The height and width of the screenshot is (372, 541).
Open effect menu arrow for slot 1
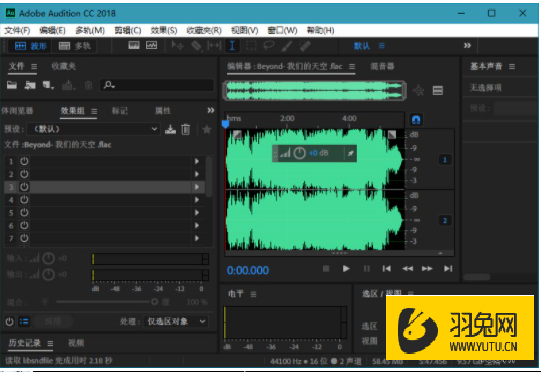pos(197,161)
